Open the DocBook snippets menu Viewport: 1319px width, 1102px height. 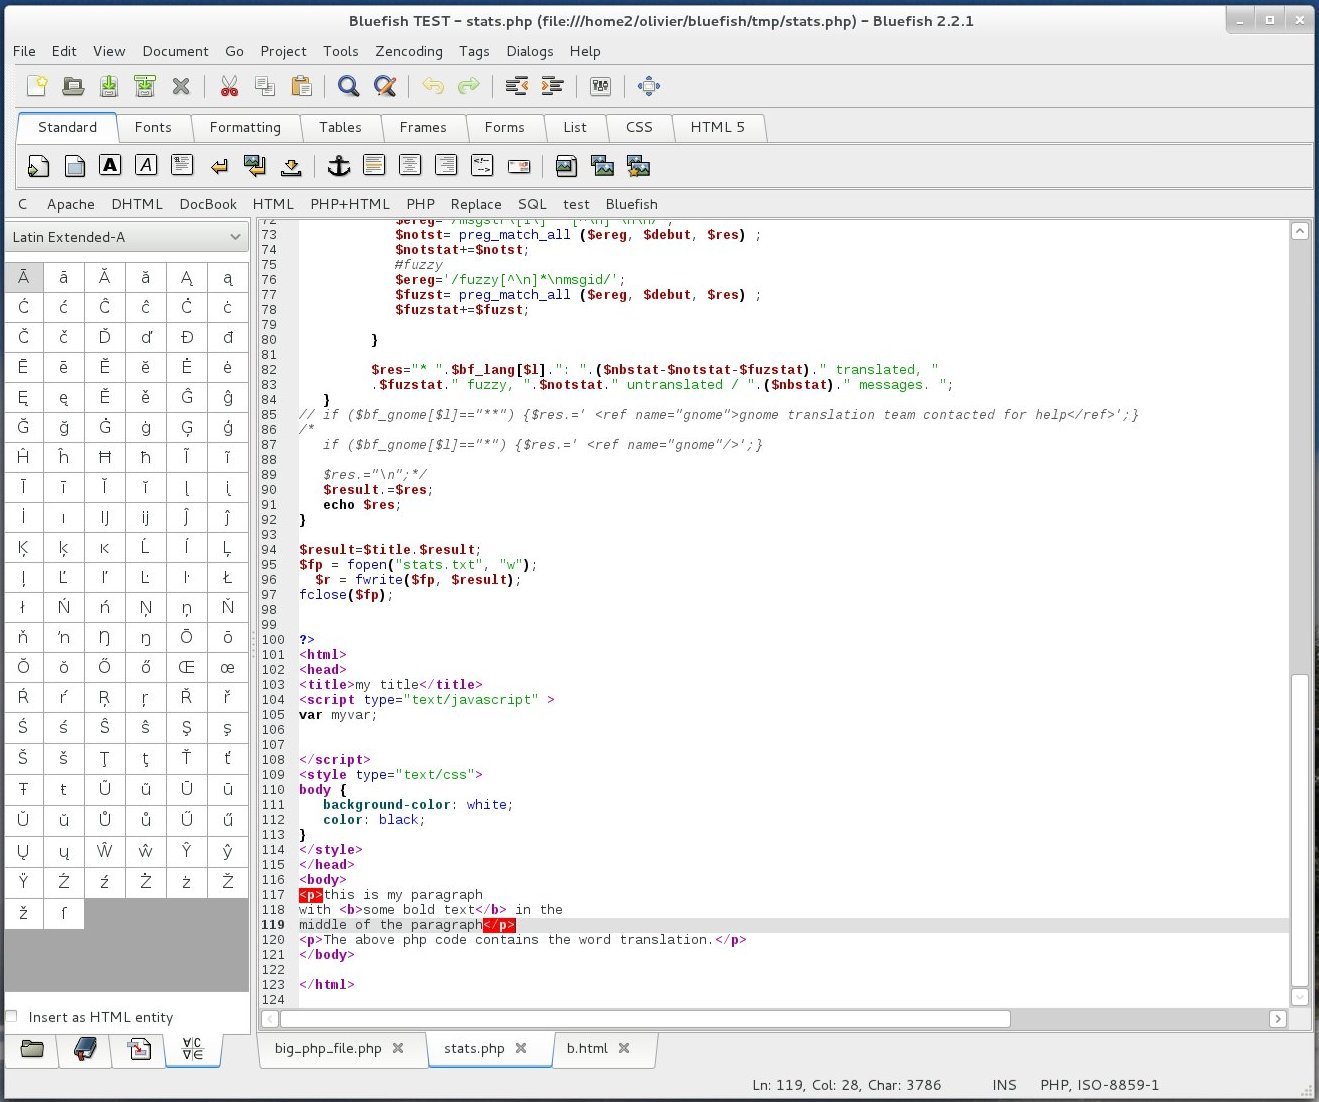(208, 204)
